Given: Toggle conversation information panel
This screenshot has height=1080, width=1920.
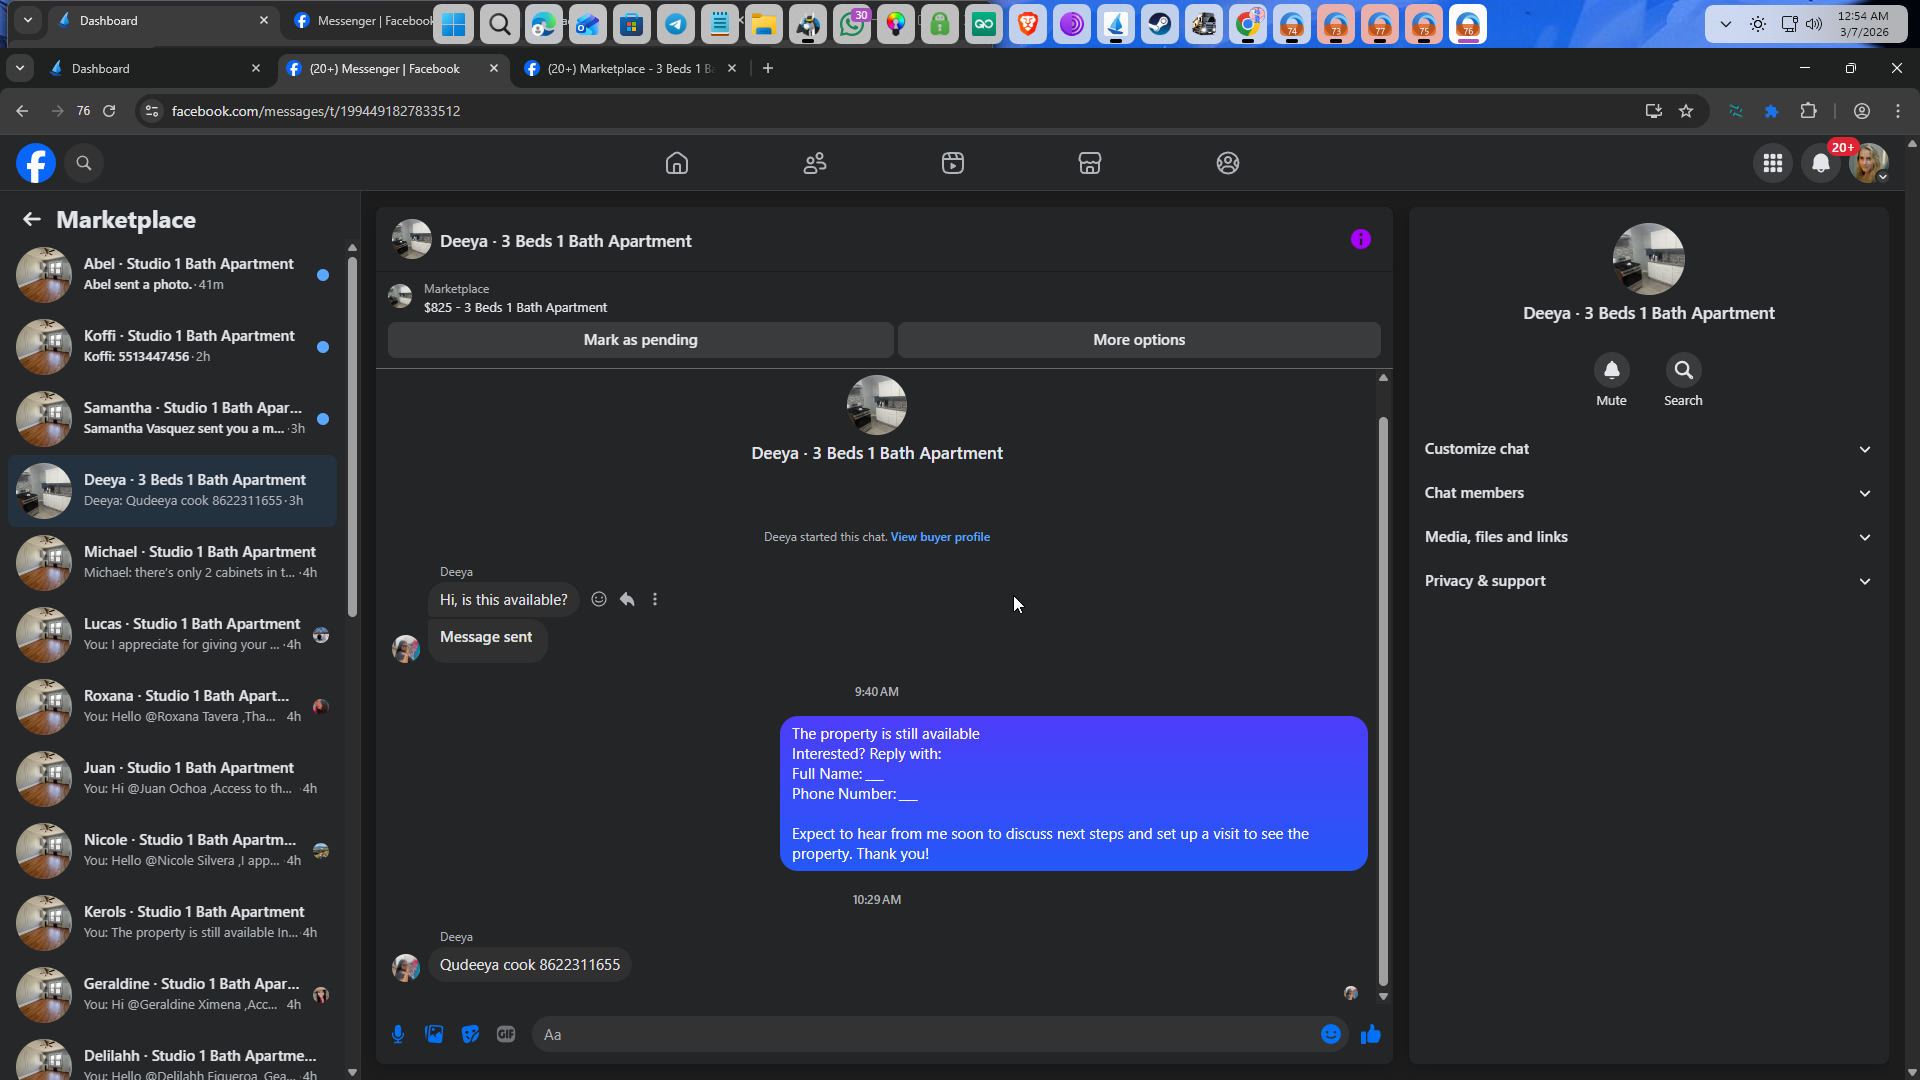Looking at the screenshot, I should point(1360,239).
